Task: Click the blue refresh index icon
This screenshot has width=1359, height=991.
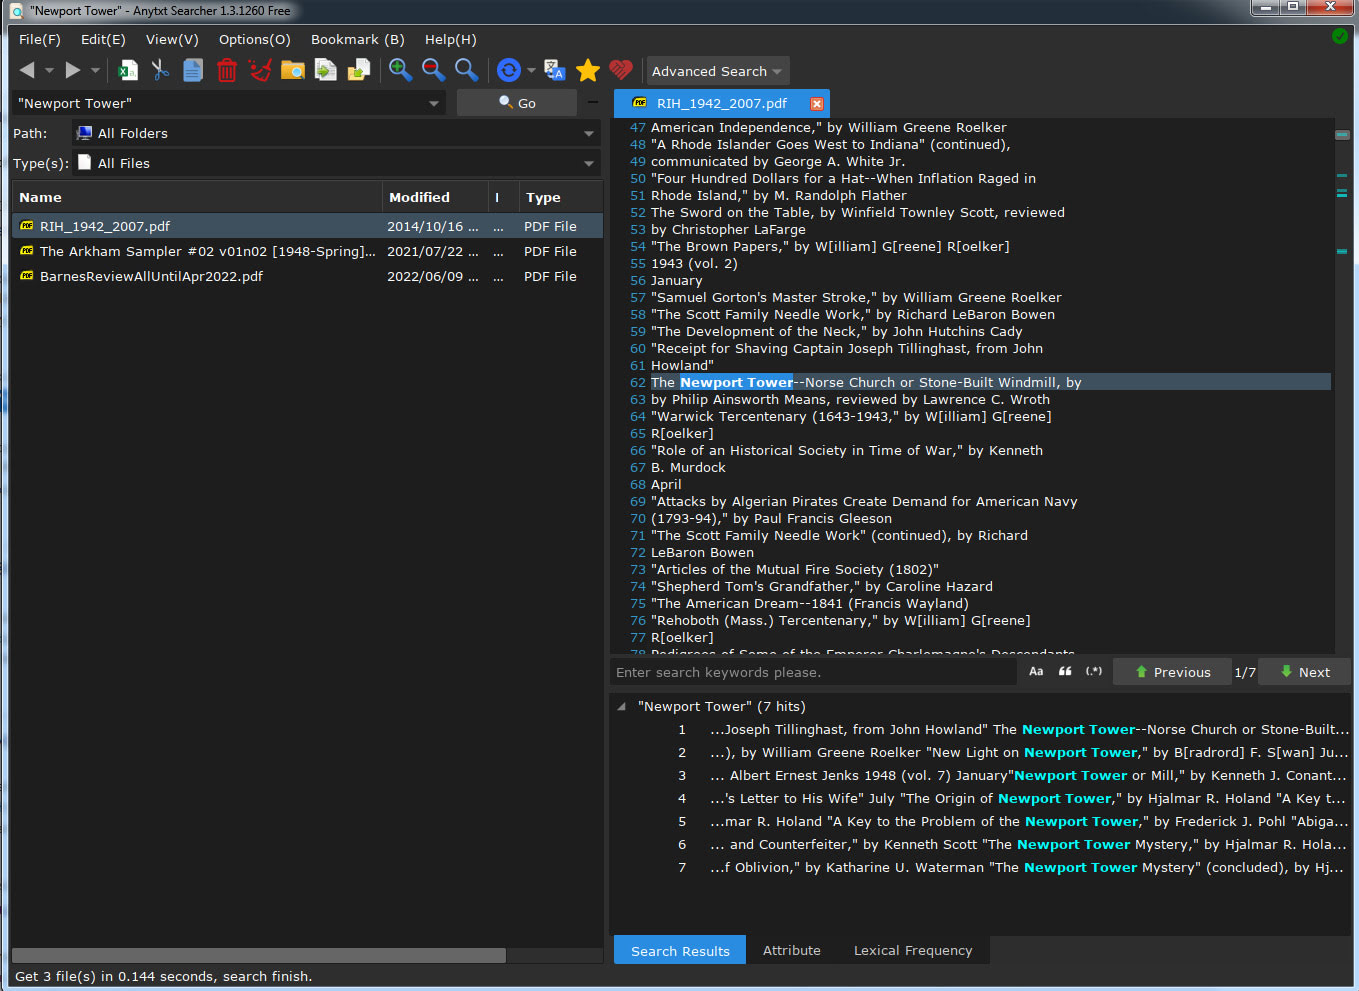Action: click(x=508, y=70)
